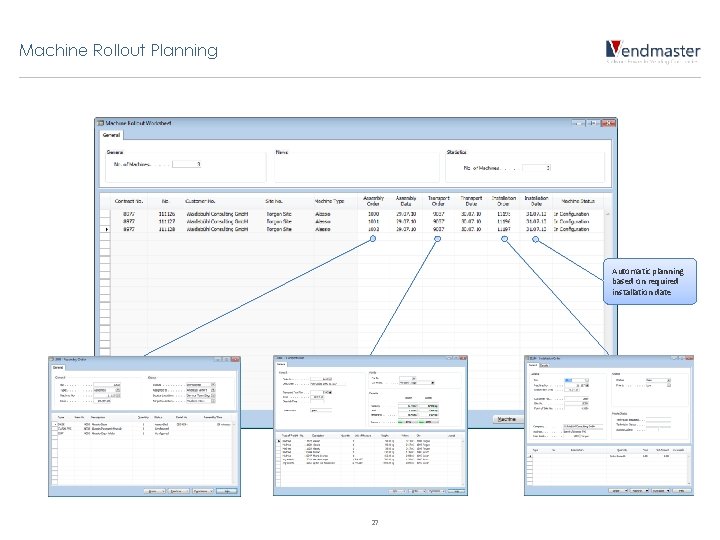Select machine number 311126 cell
This screenshot has height=540, width=720.
167,214
